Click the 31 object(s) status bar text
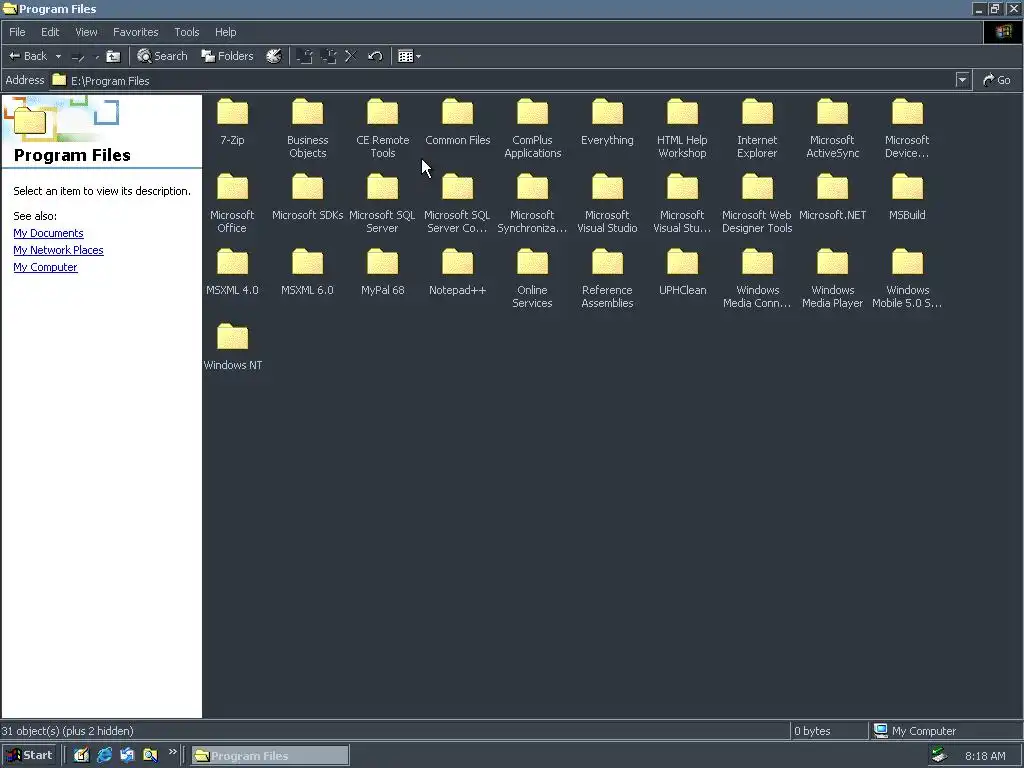Image resolution: width=1024 pixels, height=768 pixels. (67, 731)
